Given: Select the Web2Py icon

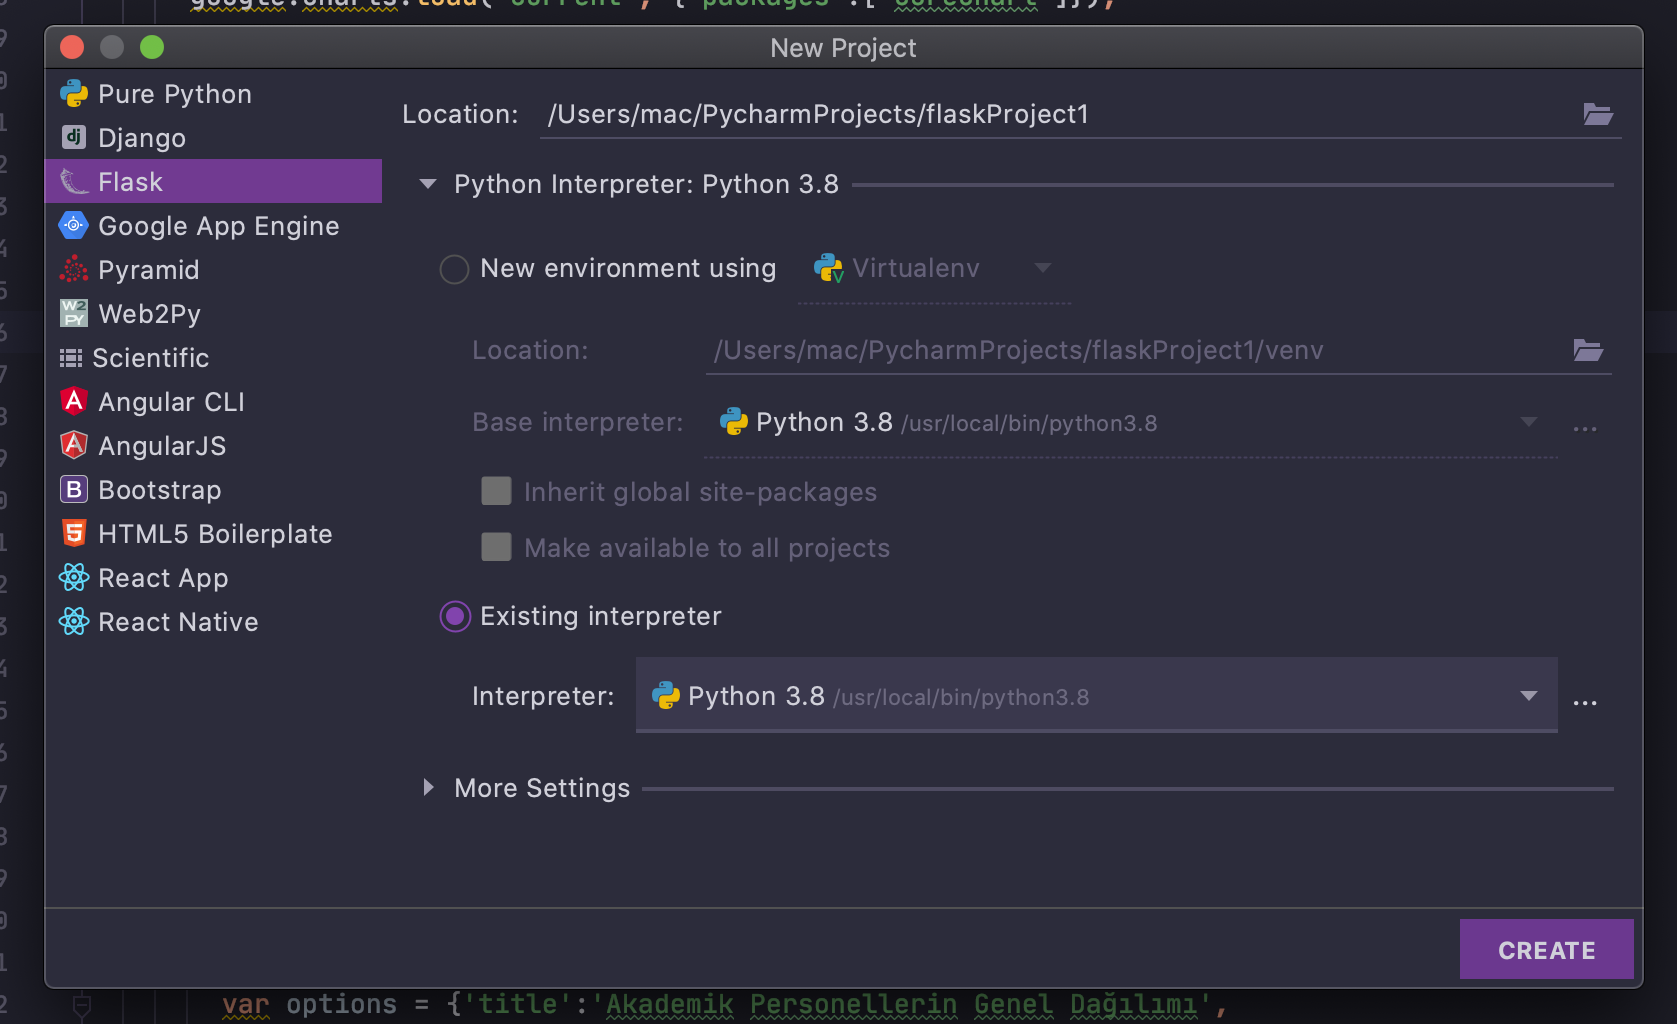Looking at the screenshot, I should coord(74,313).
